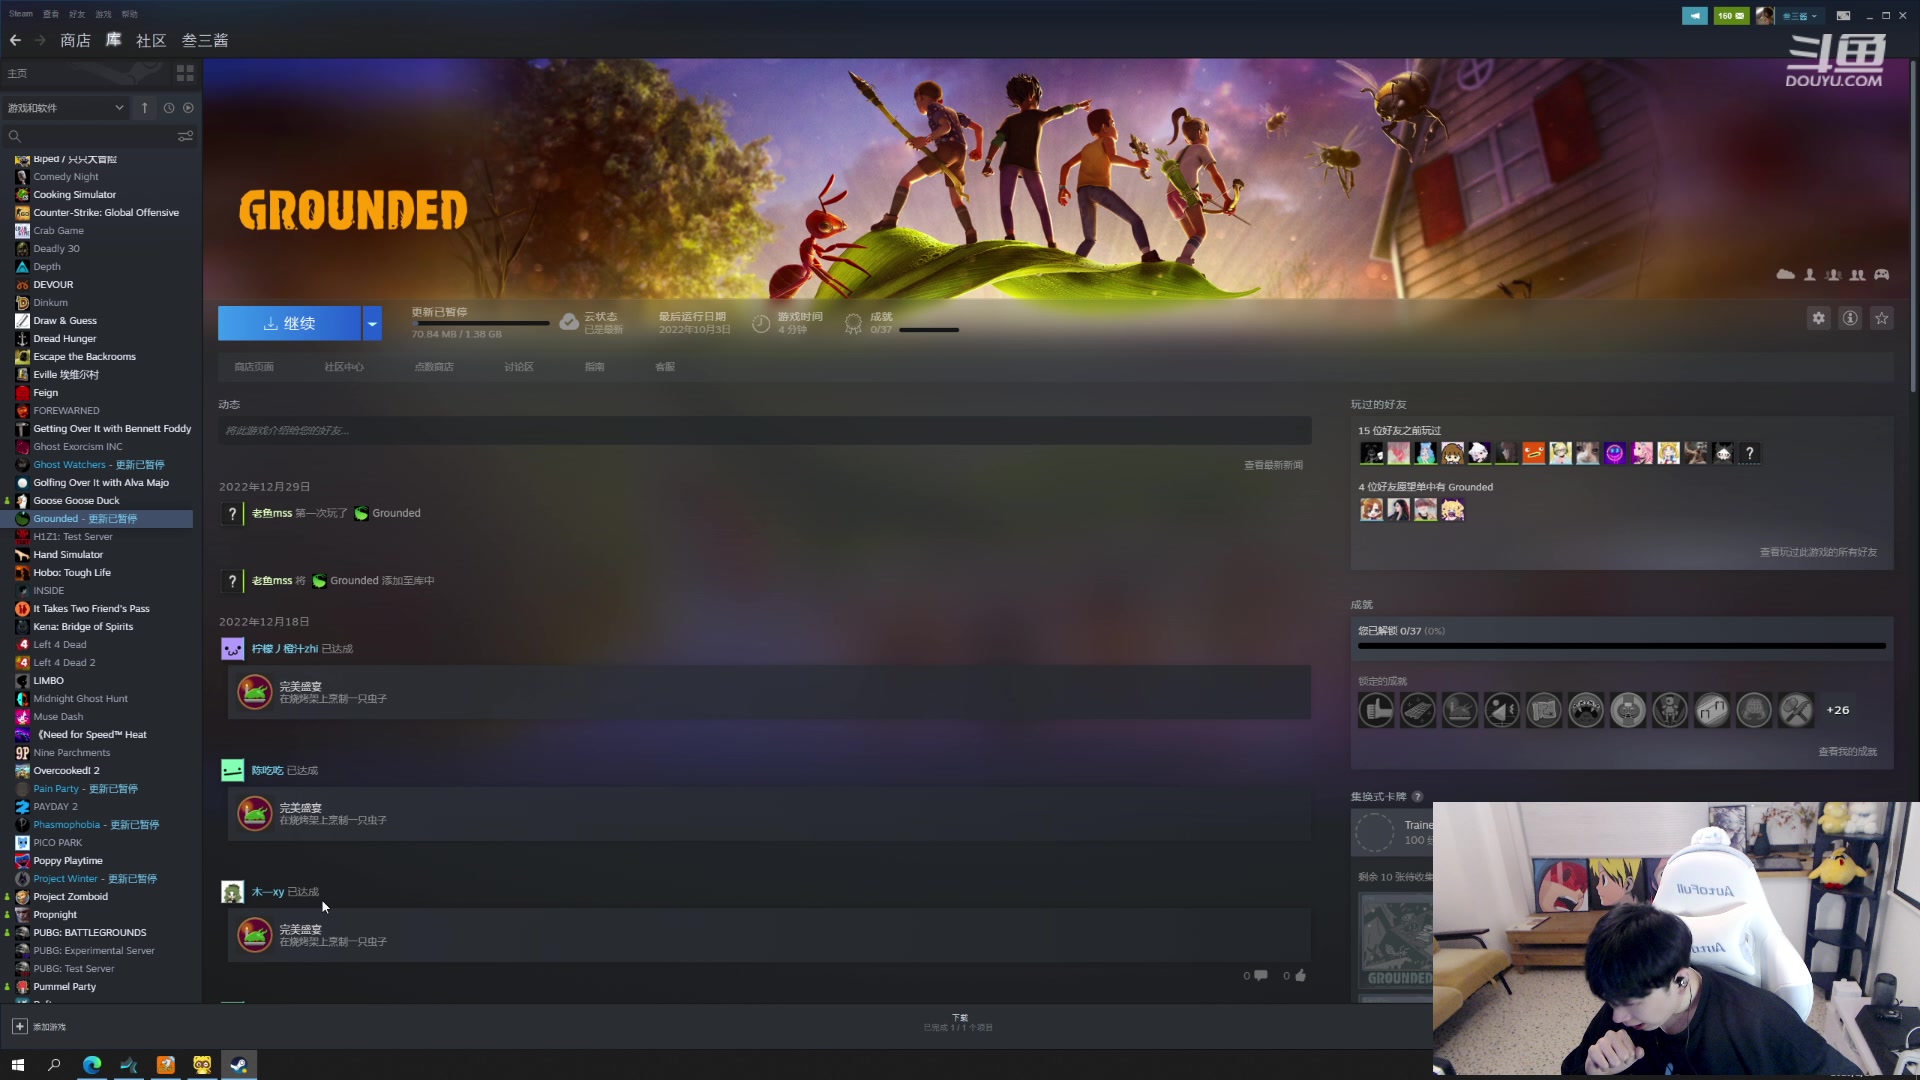This screenshot has height=1080, width=1920.
Task: Open the 游戏和软件 library filter dropdown
Action: (x=65, y=108)
